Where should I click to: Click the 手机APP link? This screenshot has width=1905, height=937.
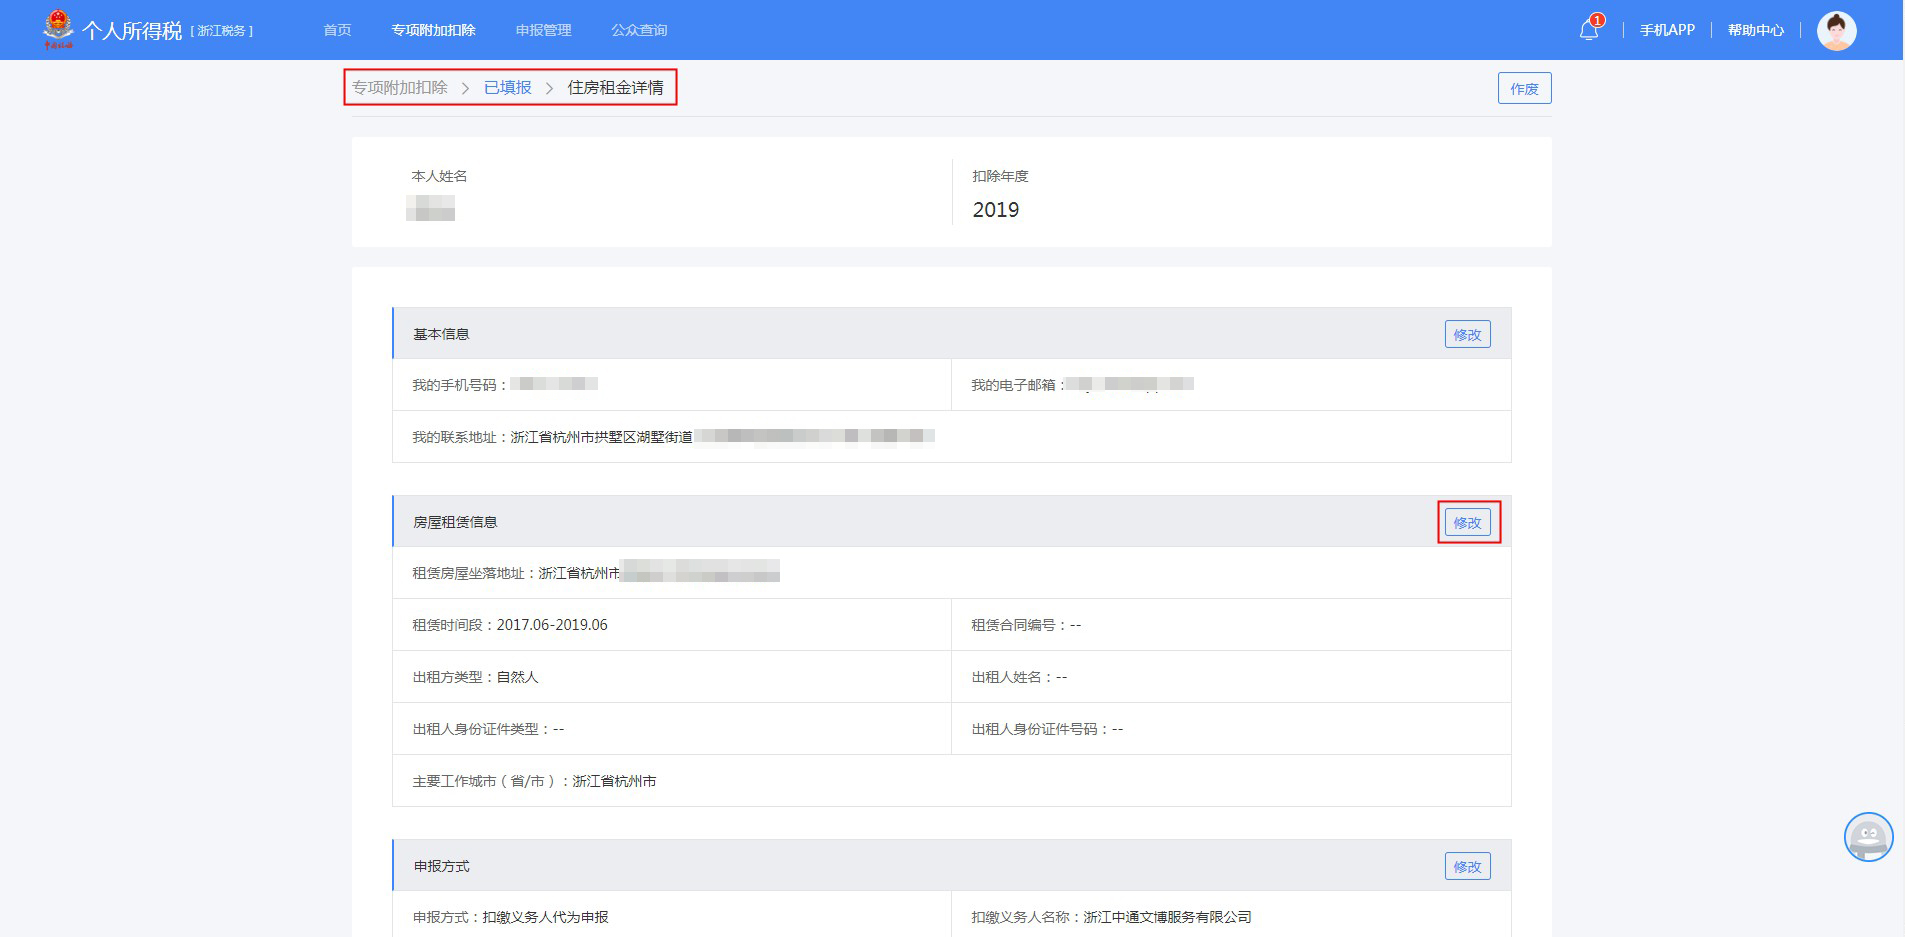1667,30
